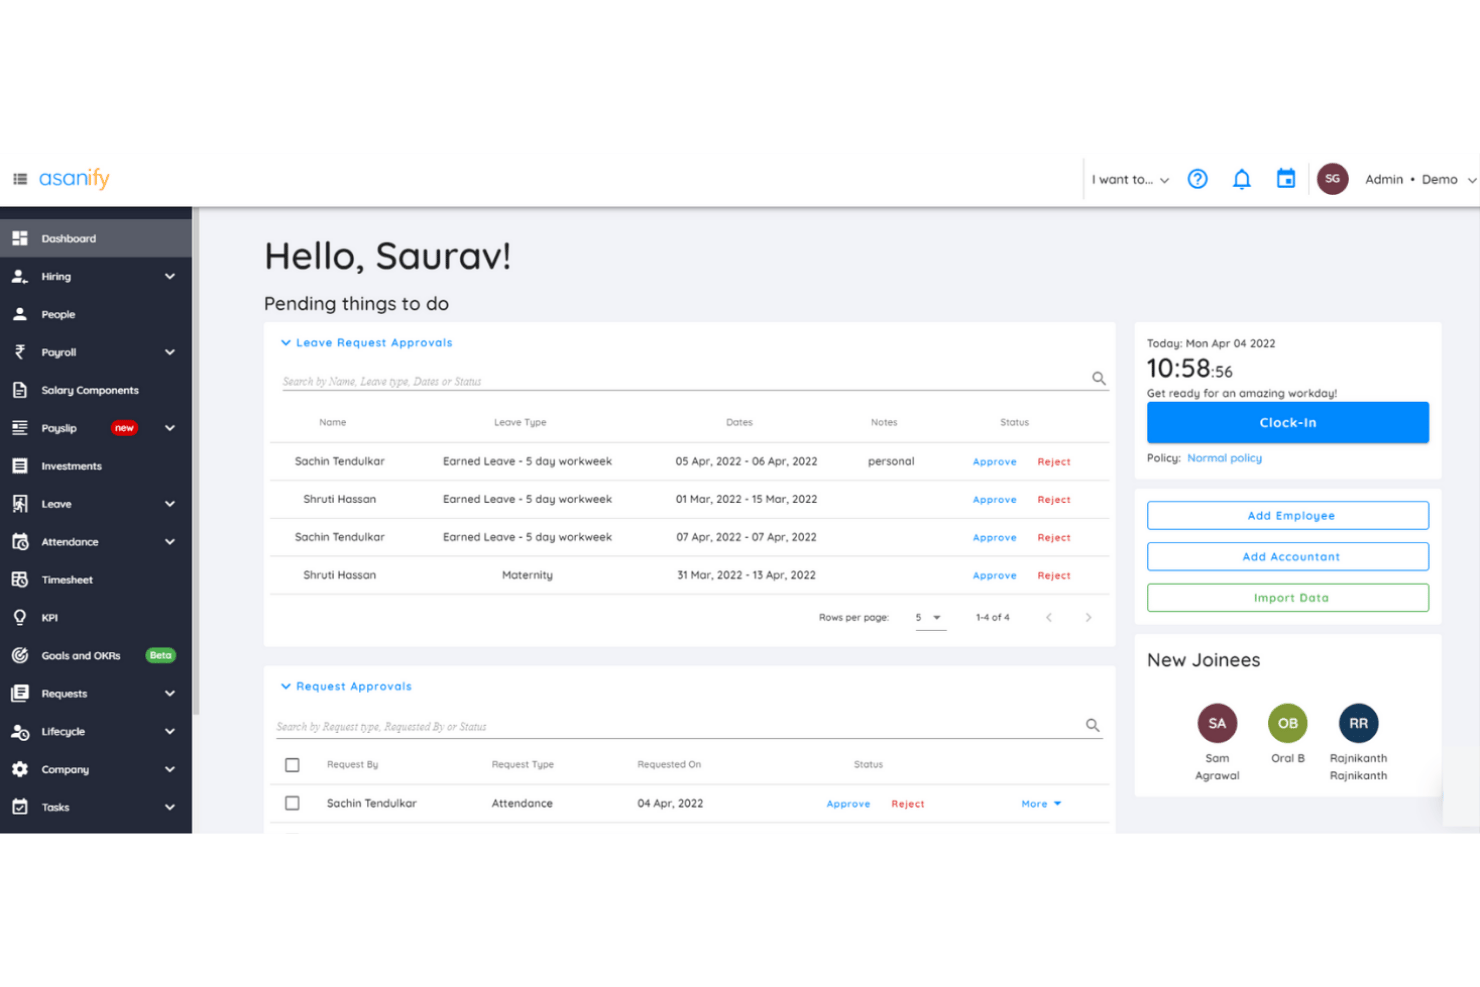Click the search icon in Leave Request Approvals

[x=1099, y=378]
